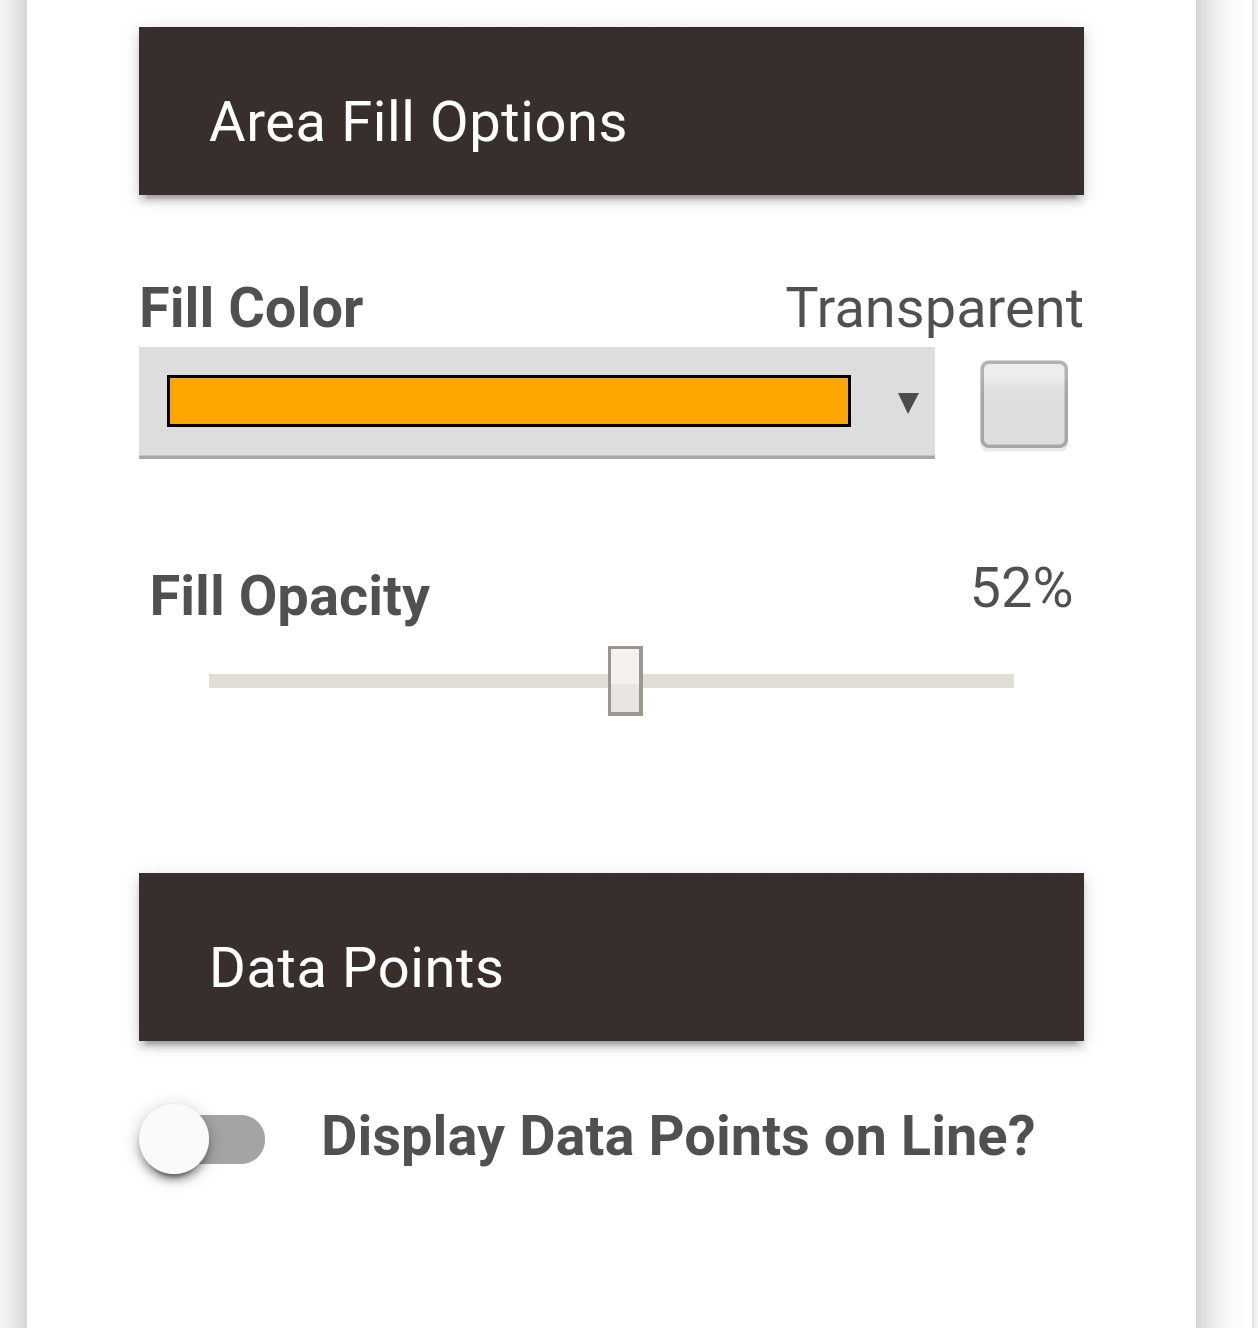
Task: Click the "Fill Opacity" label
Action: (x=290, y=596)
